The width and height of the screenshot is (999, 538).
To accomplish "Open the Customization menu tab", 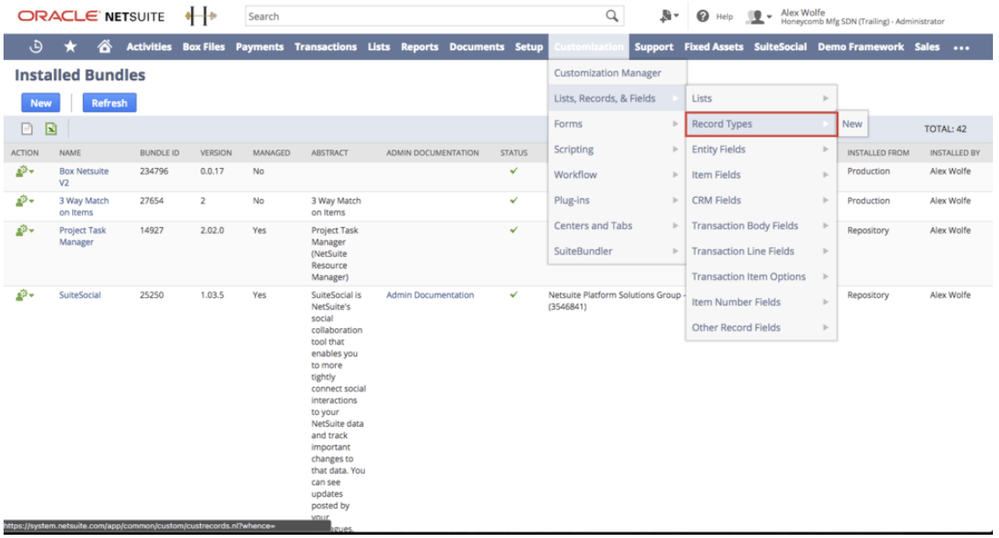I will (x=589, y=47).
